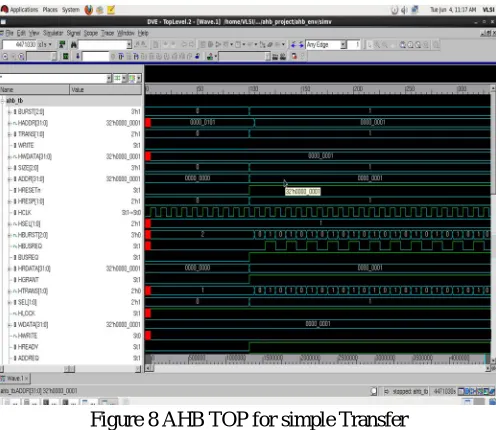Open the File menu
The height and width of the screenshot is (430, 496).
click(10, 33)
